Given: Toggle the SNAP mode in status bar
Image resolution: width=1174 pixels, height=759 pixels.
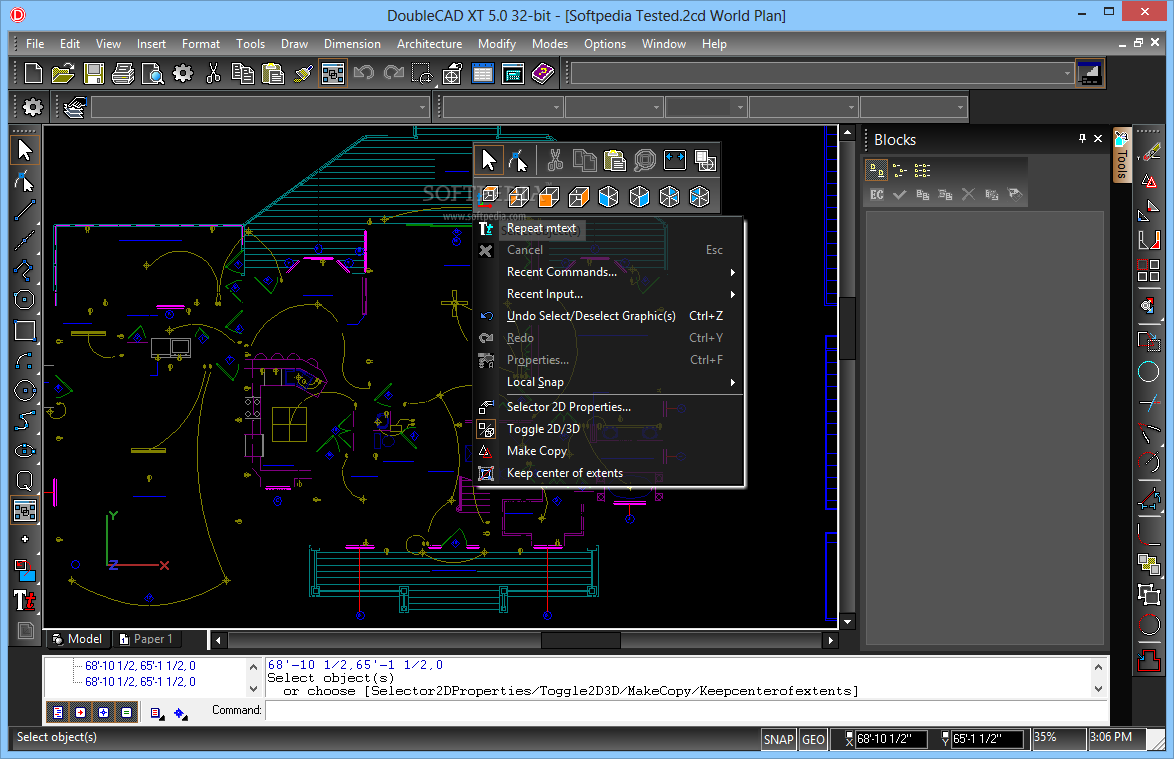Looking at the screenshot, I should point(778,739).
